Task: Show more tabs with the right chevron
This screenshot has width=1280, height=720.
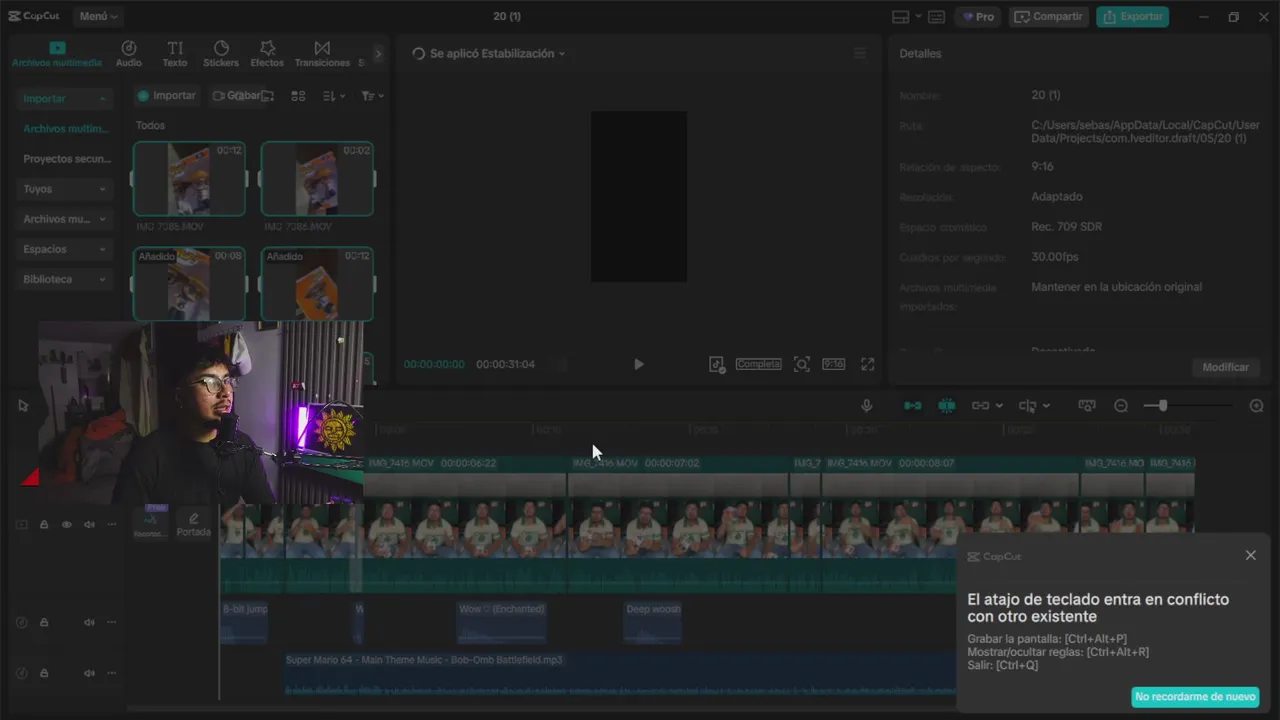Action: (x=378, y=54)
